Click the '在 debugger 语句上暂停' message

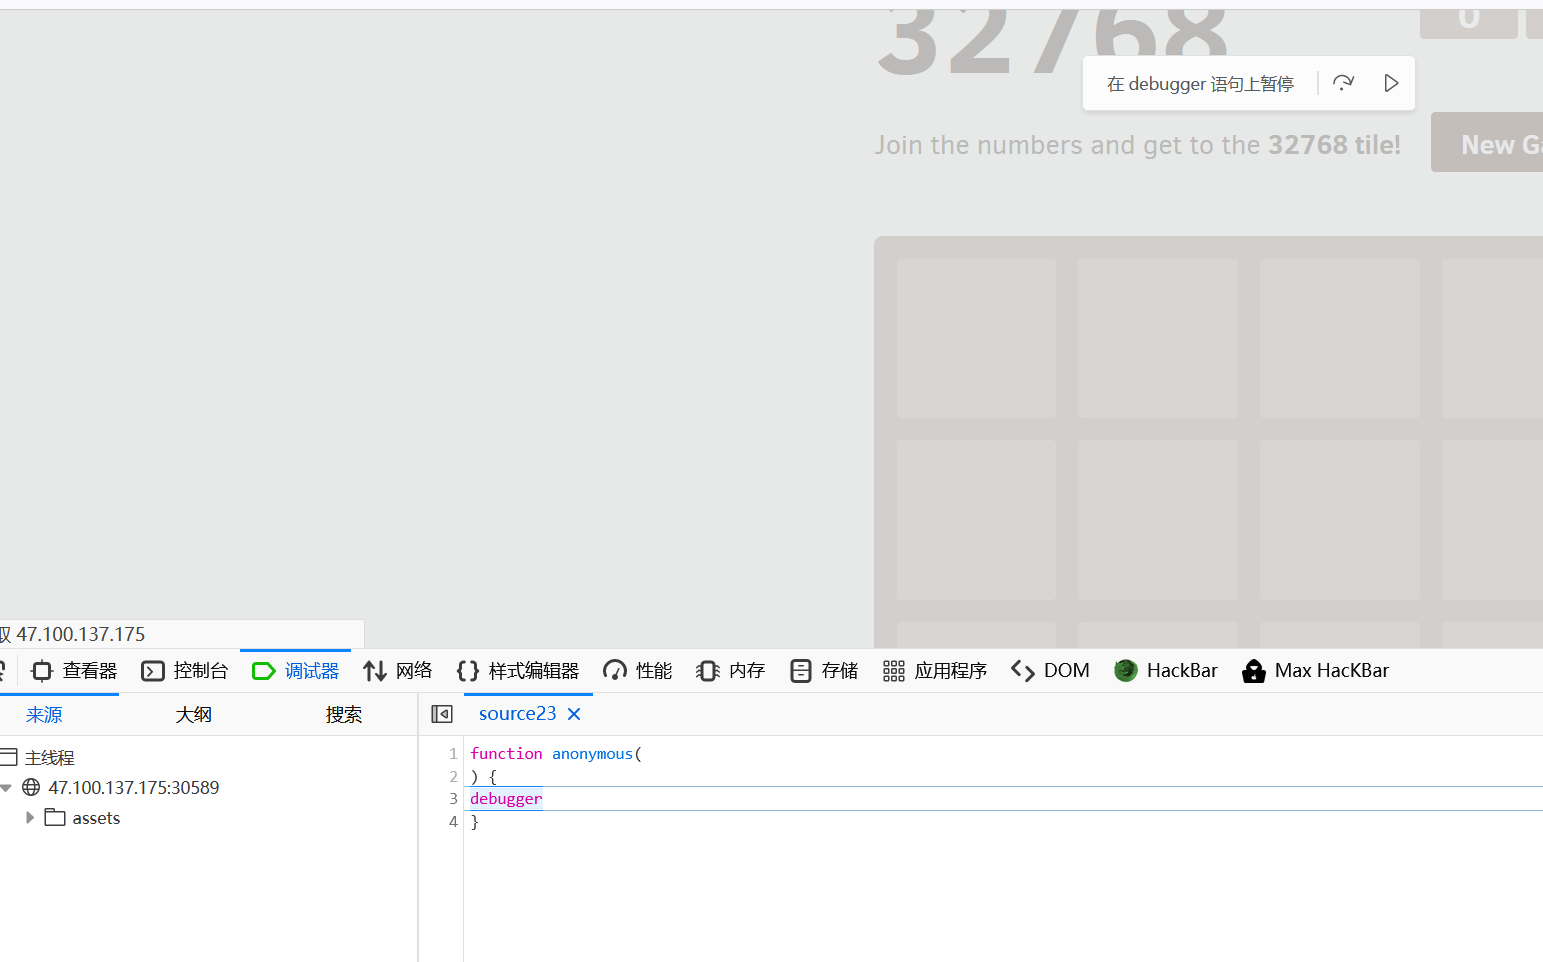click(x=1200, y=84)
